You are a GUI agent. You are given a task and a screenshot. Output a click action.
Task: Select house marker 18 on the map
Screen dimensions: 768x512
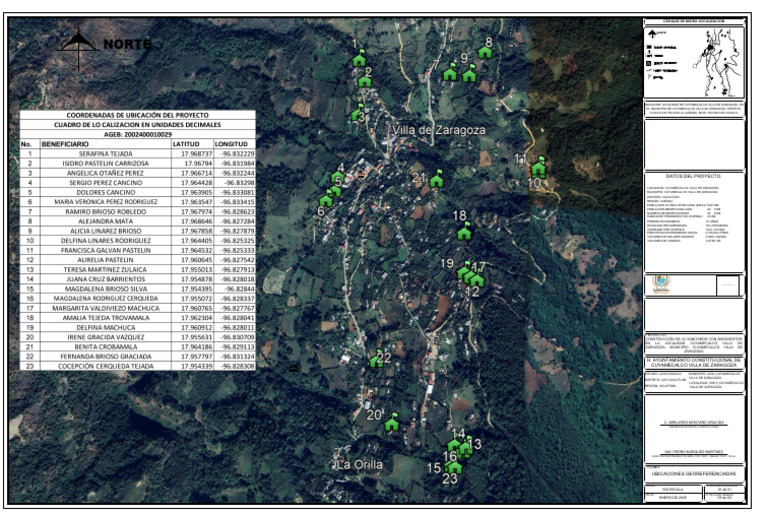tap(464, 231)
